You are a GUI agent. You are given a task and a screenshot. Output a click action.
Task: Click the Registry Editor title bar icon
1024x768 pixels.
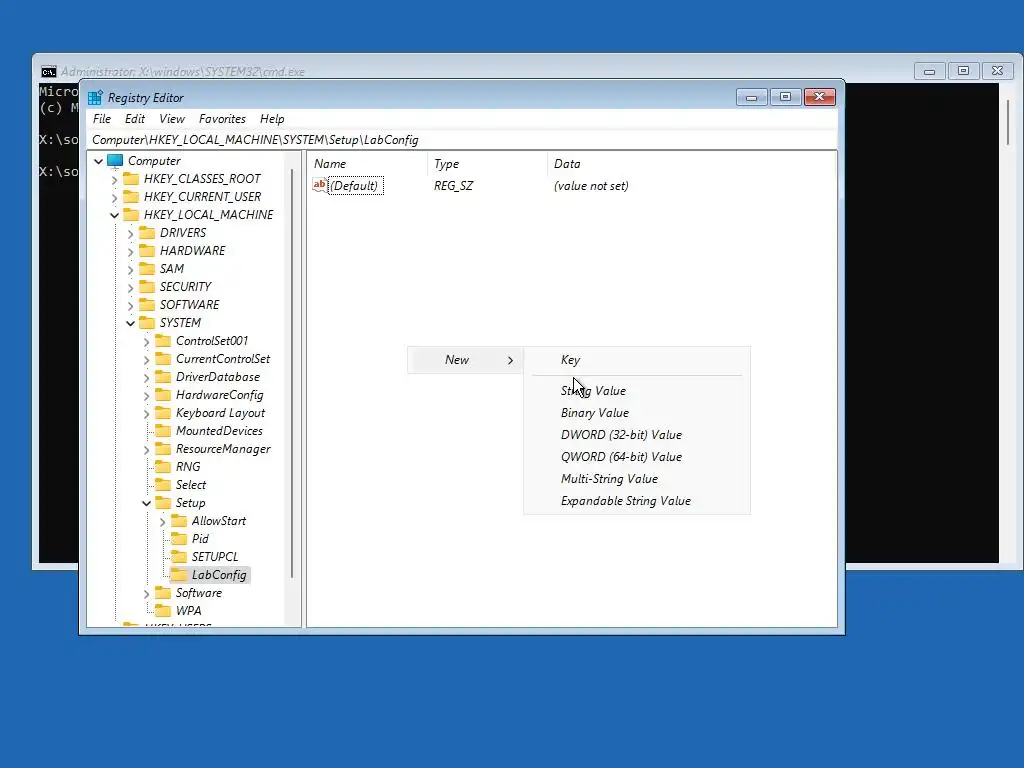pos(95,98)
